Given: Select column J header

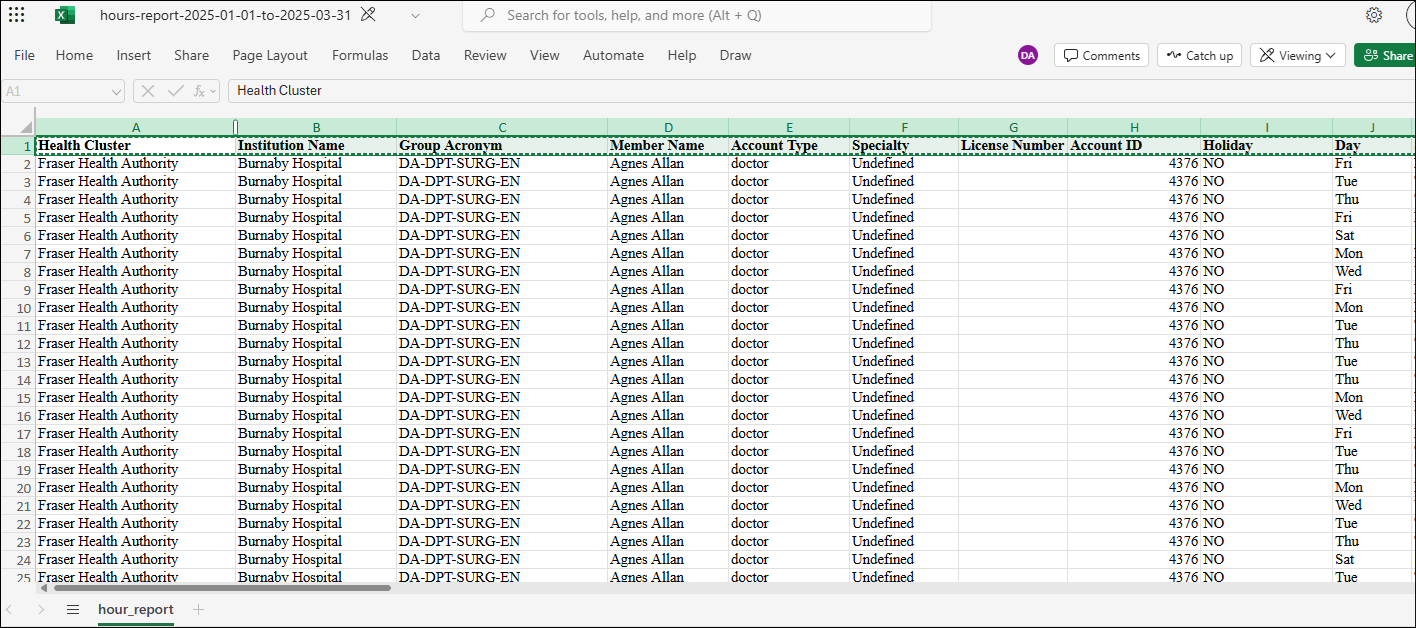Looking at the screenshot, I should coord(1372,127).
